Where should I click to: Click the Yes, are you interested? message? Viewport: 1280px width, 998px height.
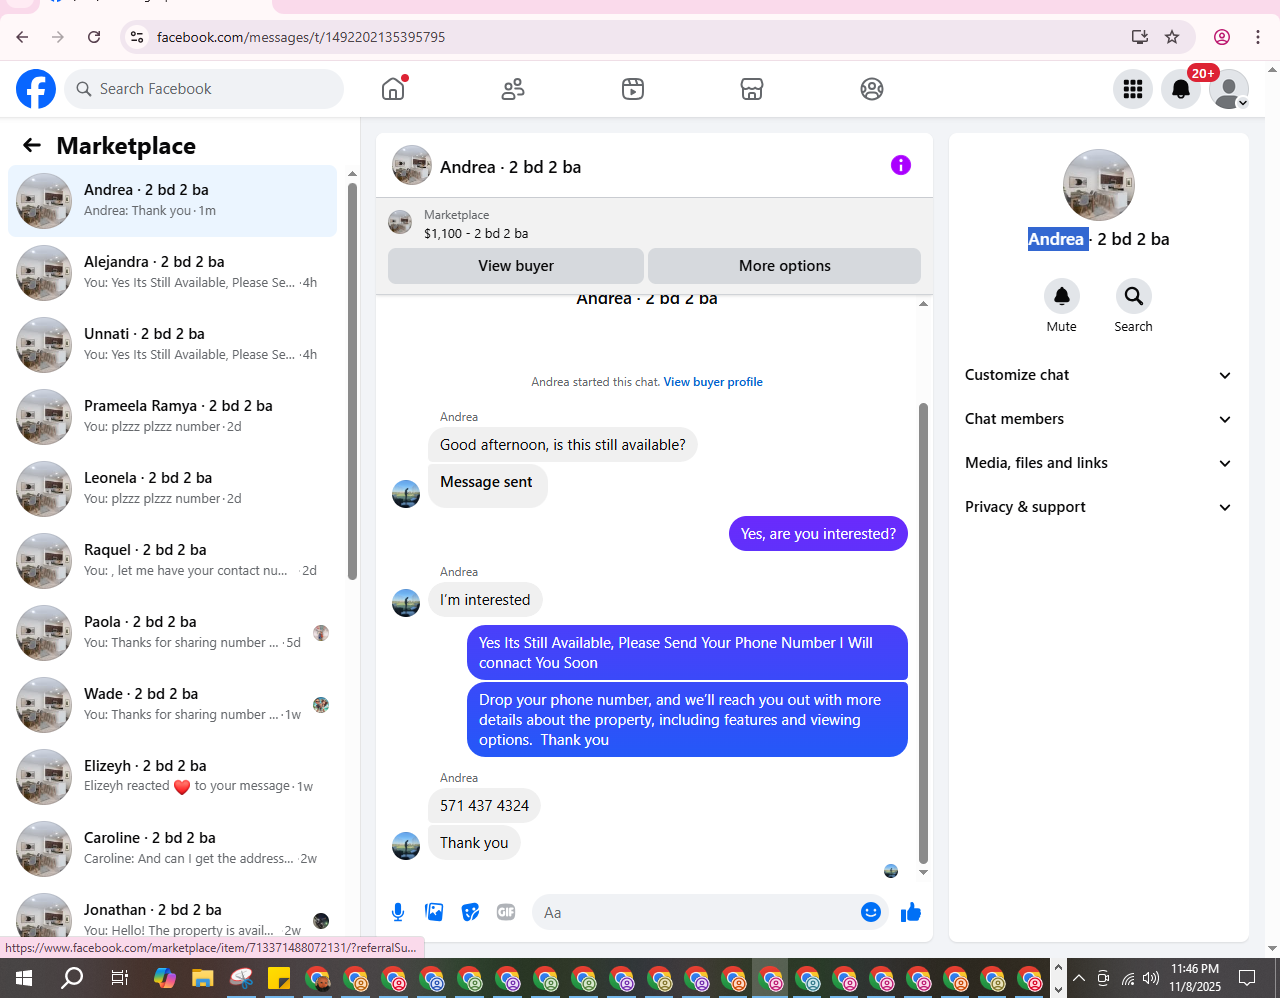818,534
